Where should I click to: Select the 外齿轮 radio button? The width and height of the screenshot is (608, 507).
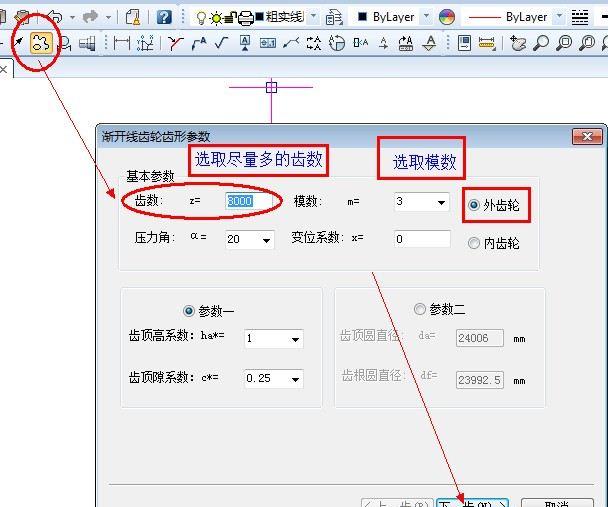[x=474, y=205]
